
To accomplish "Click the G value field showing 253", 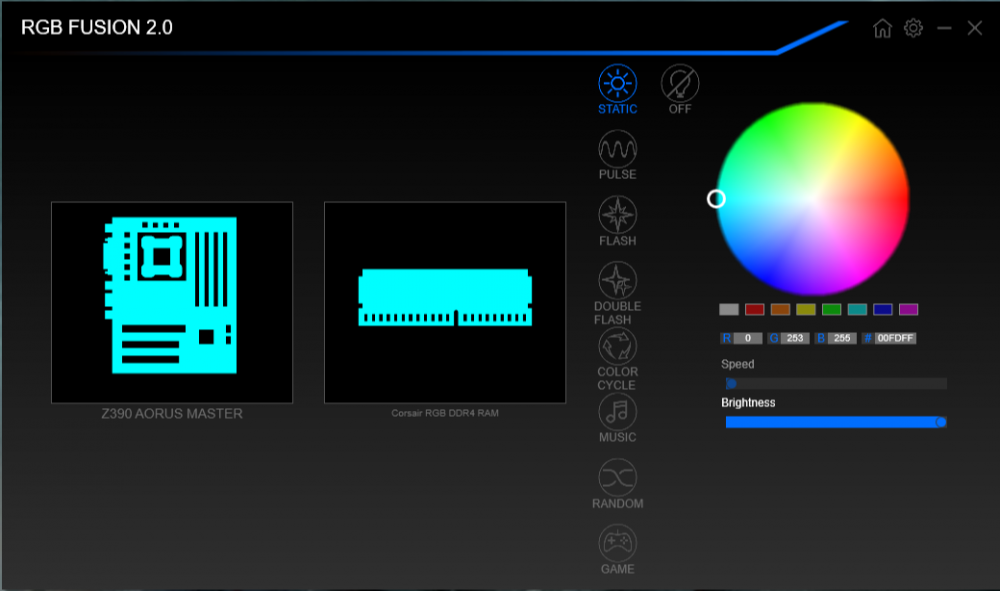I will click(795, 338).
